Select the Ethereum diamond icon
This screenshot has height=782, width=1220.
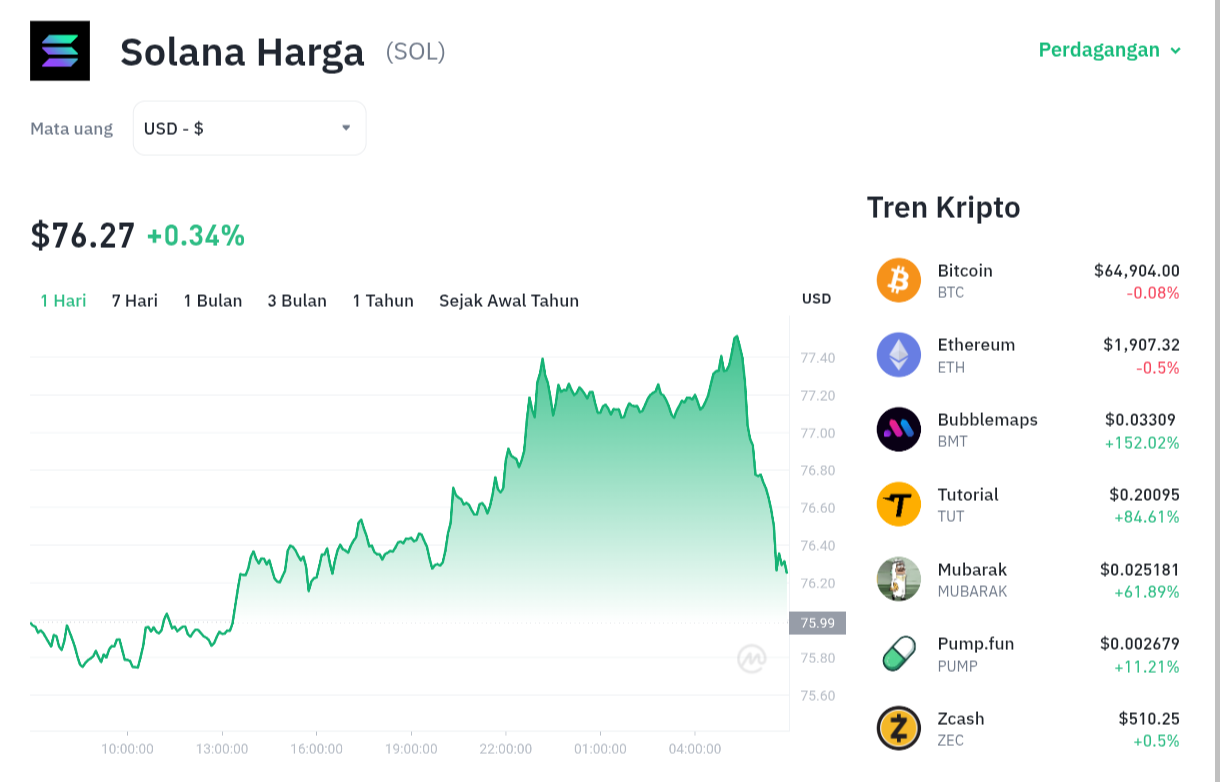click(898, 354)
